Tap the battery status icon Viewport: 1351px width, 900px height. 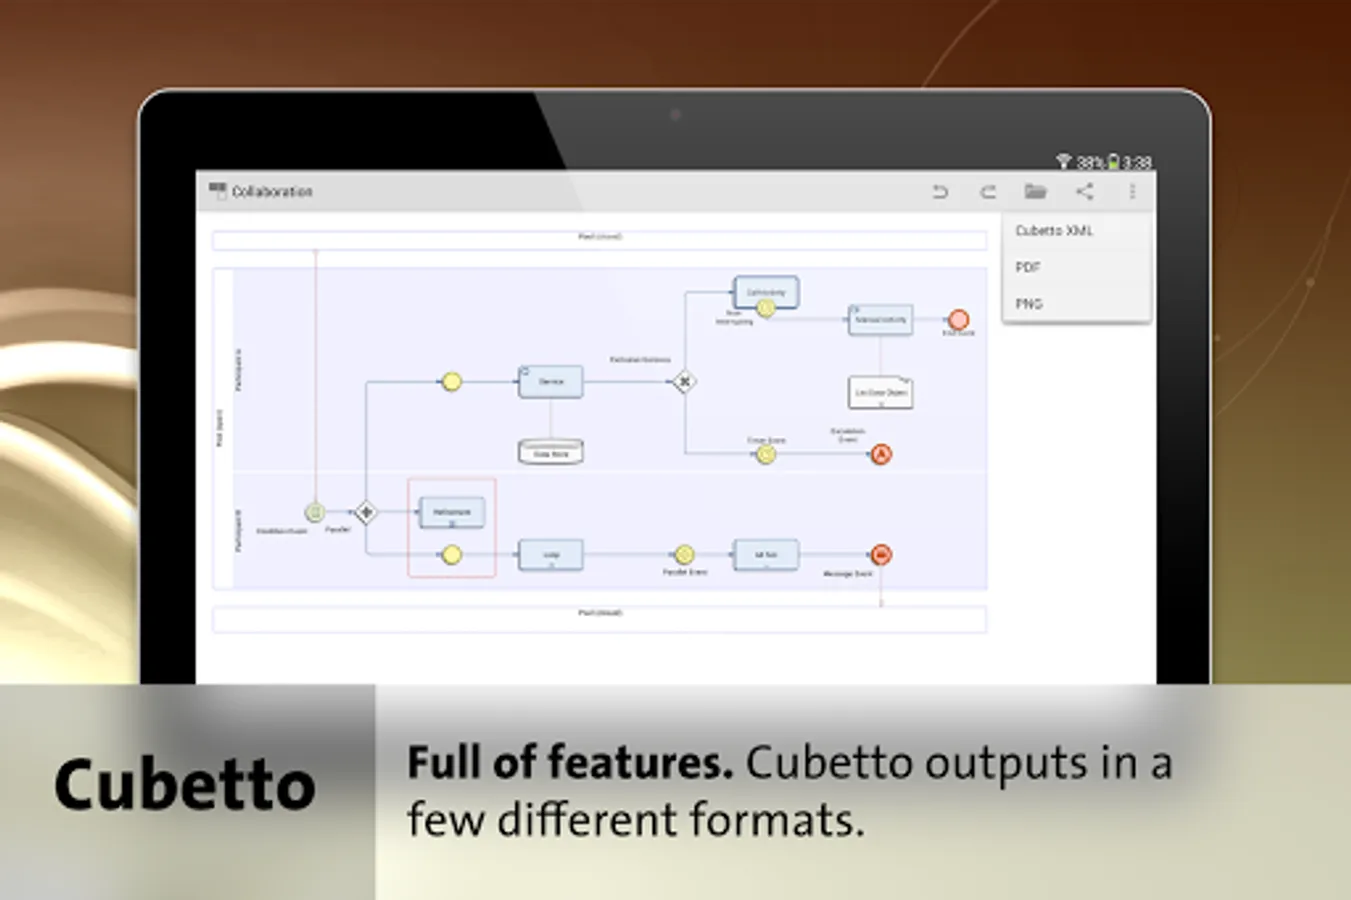pyautogui.click(x=1113, y=161)
